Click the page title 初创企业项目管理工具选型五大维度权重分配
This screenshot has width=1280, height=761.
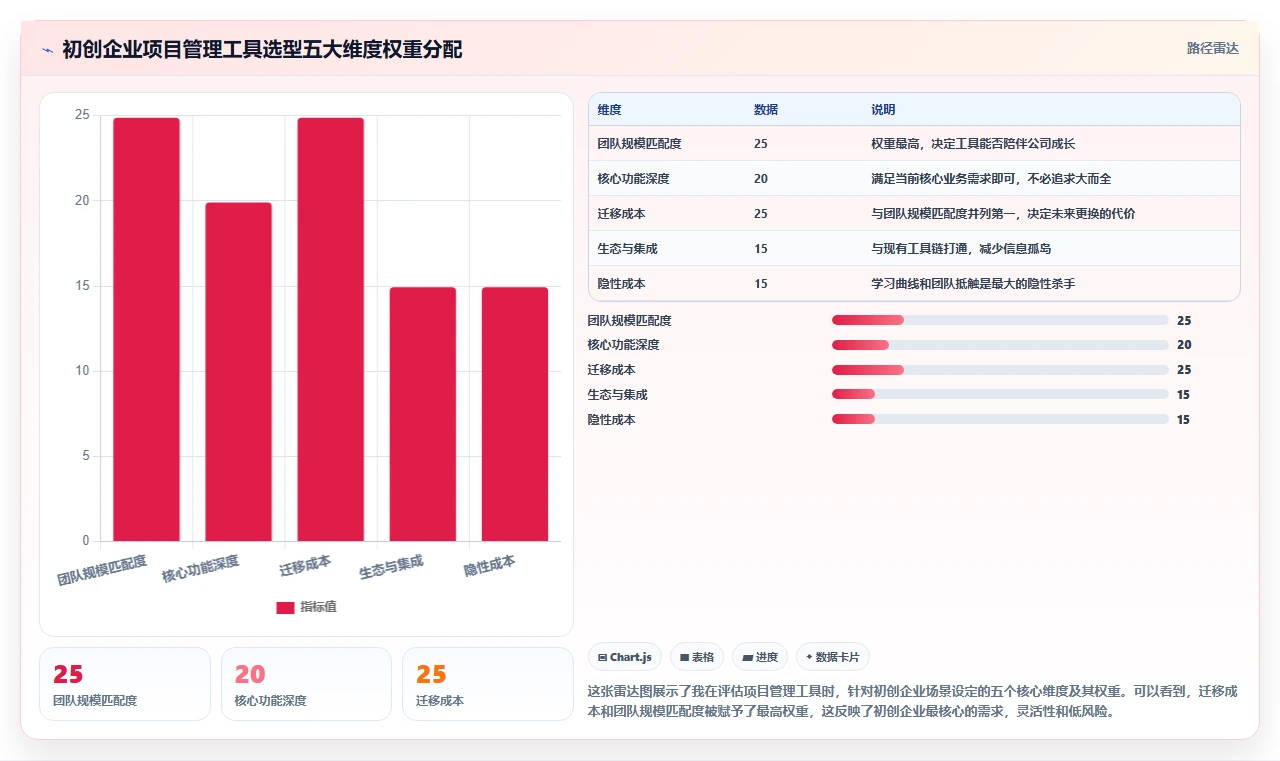[262, 50]
